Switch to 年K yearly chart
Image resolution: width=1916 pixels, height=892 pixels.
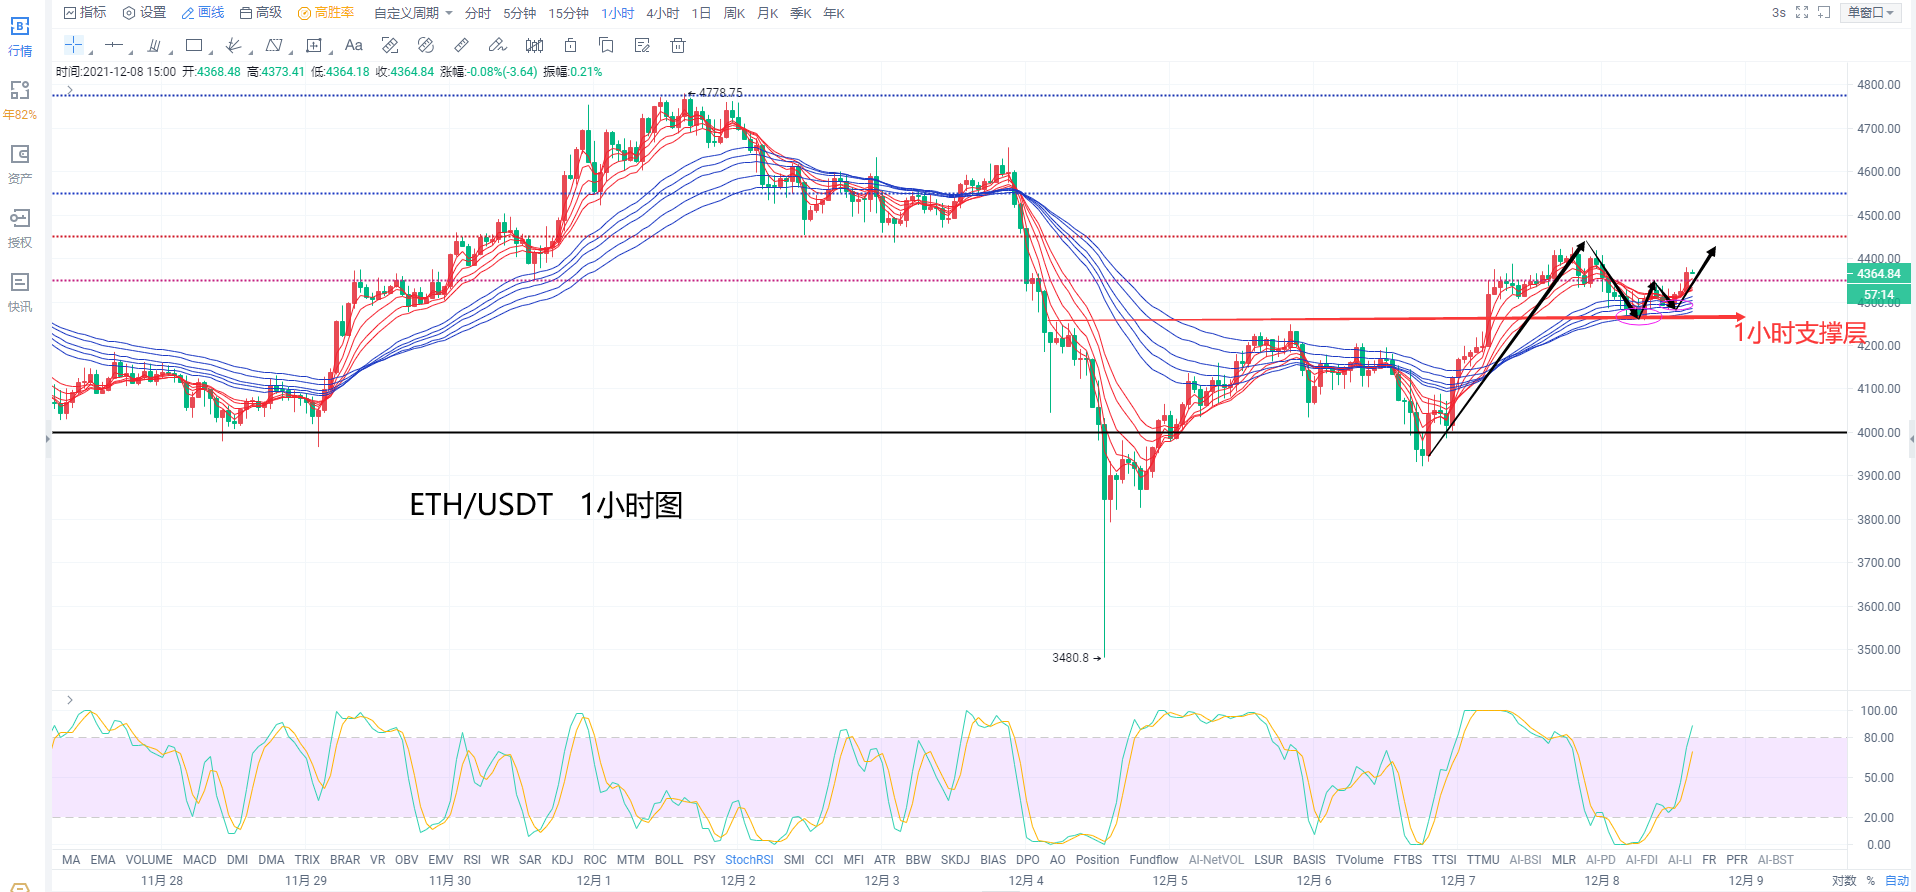click(834, 13)
